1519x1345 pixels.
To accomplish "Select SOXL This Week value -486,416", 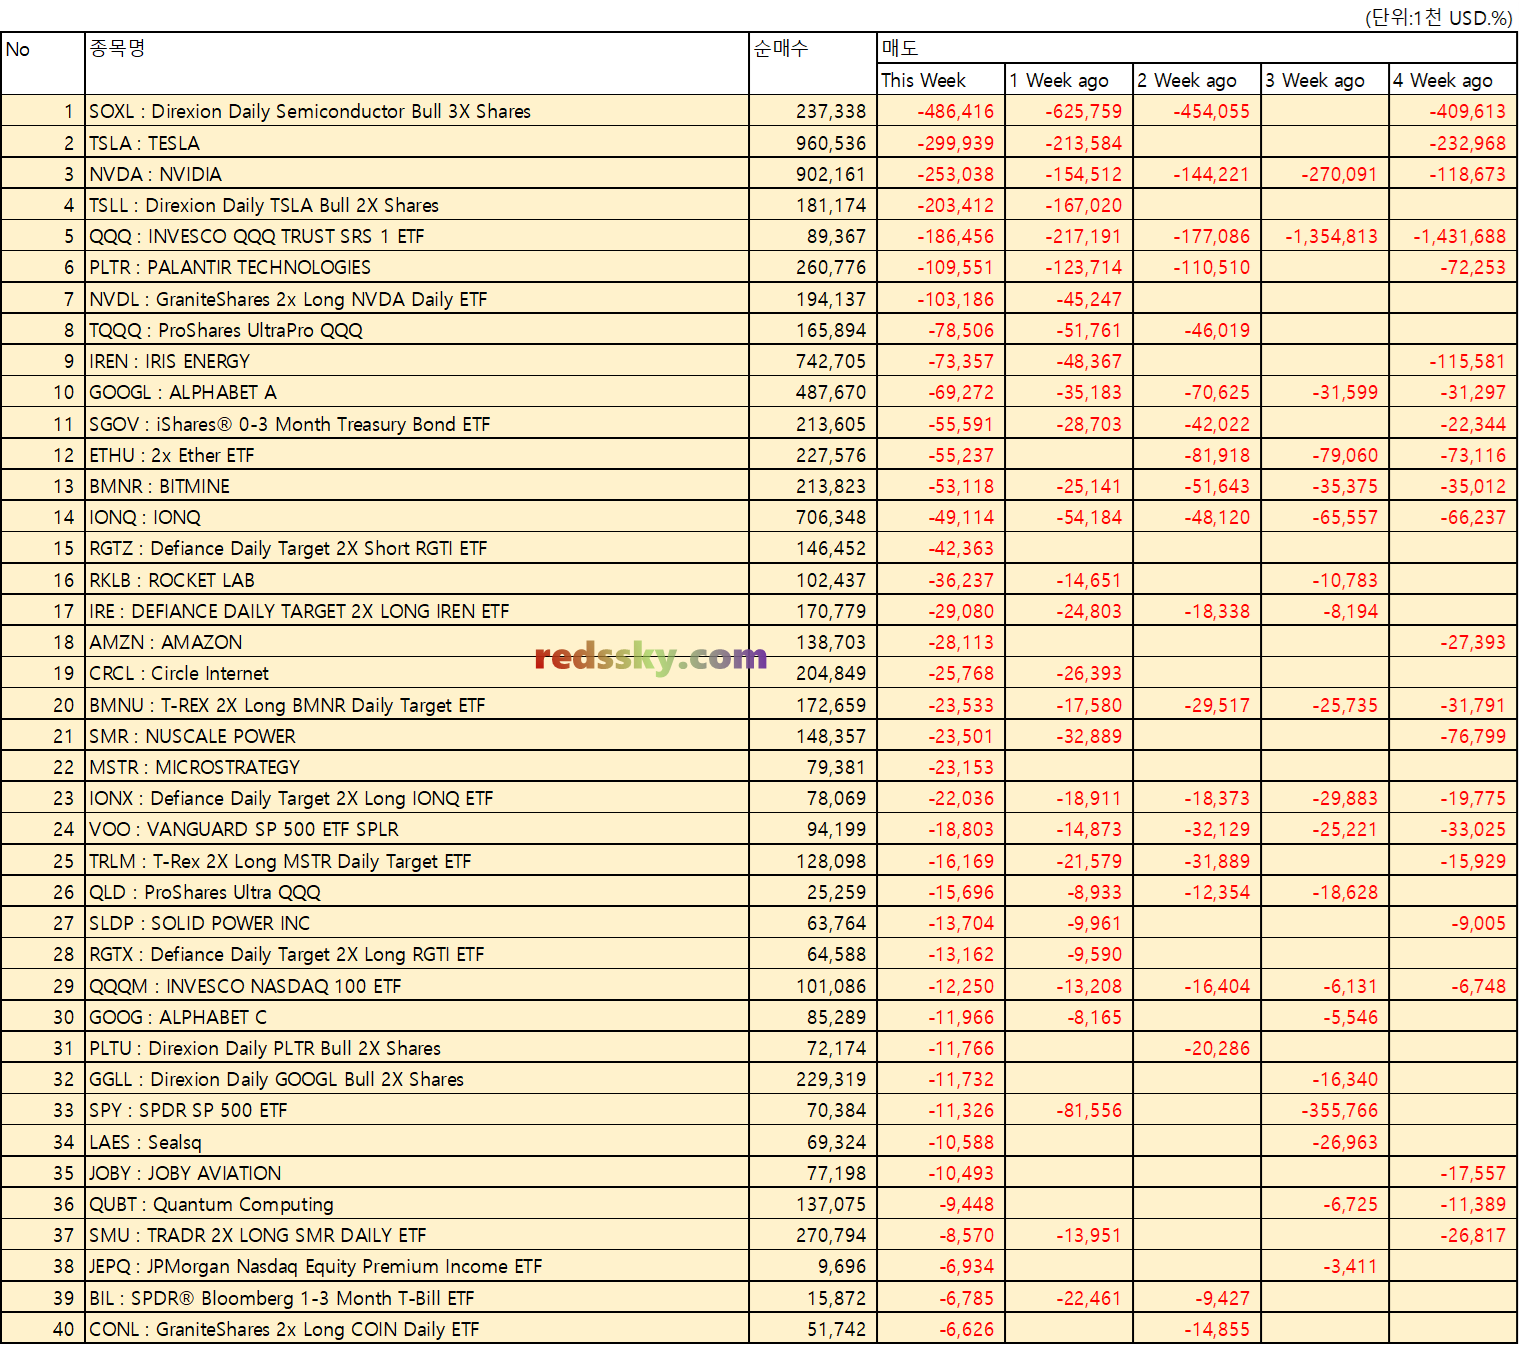I will pyautogui.click(x=956, y=111).
